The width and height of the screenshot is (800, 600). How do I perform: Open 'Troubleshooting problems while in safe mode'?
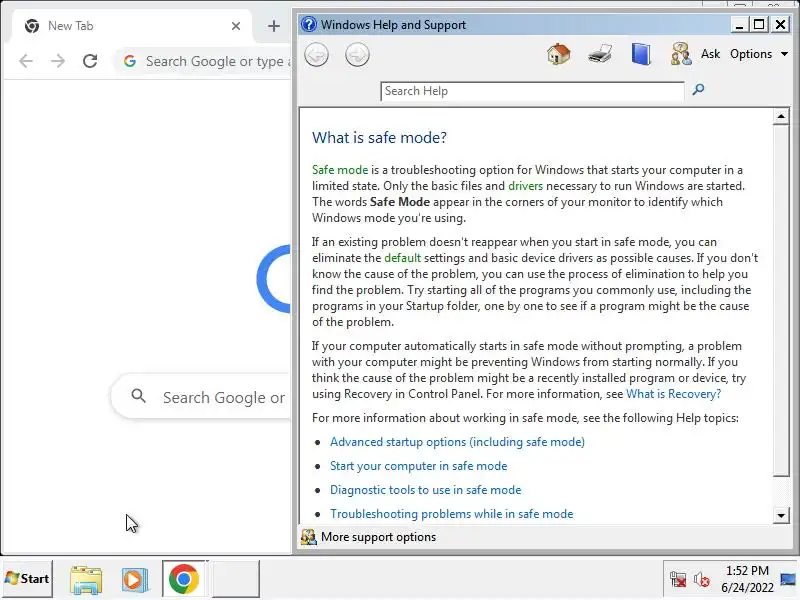tap(452, 514)
